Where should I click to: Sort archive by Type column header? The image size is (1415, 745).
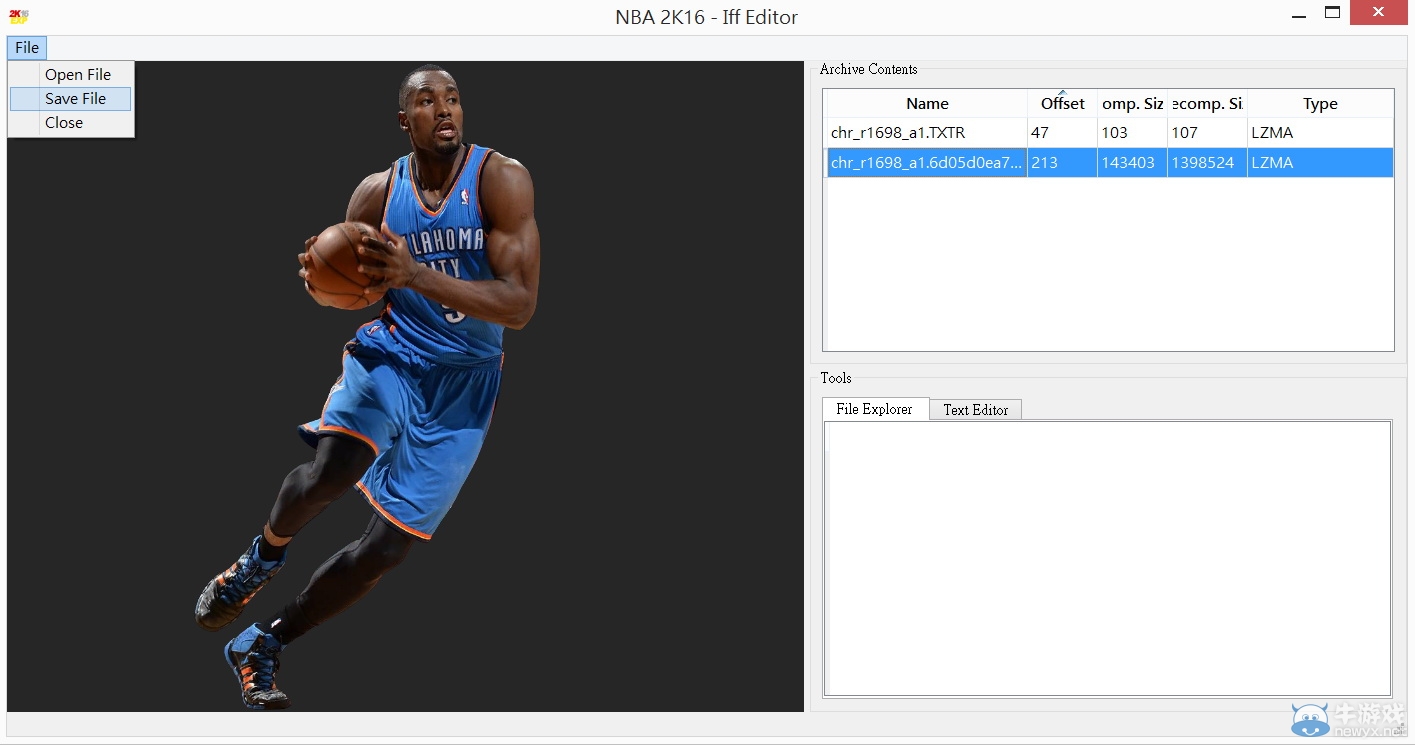point(1320,104)
